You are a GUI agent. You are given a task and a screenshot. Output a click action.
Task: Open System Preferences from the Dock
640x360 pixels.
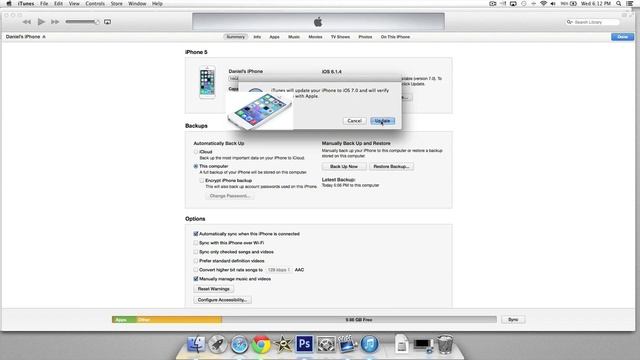(x=326, y=344)
